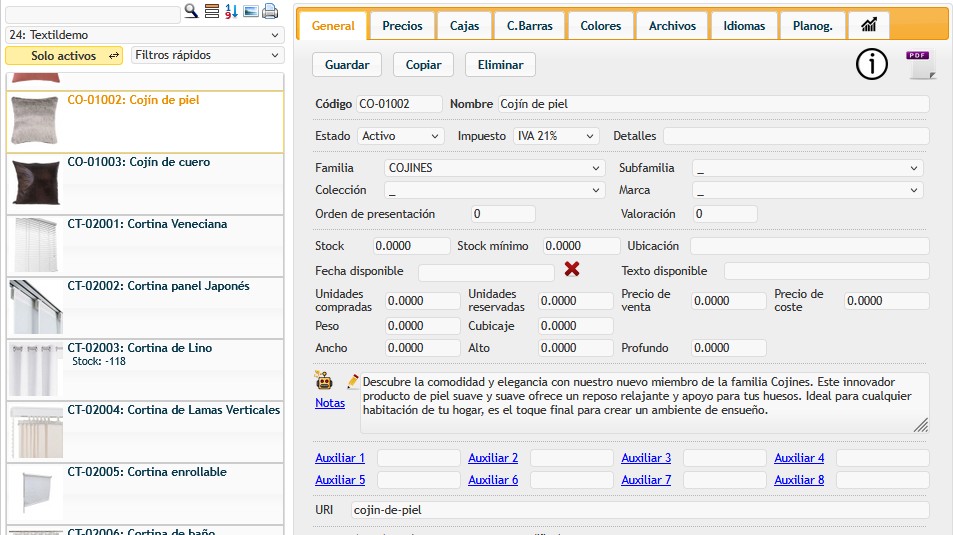Click the Valoración input field
Image resolution: width=953 pixels, height=535 pixels.
(x=726, y=214)
